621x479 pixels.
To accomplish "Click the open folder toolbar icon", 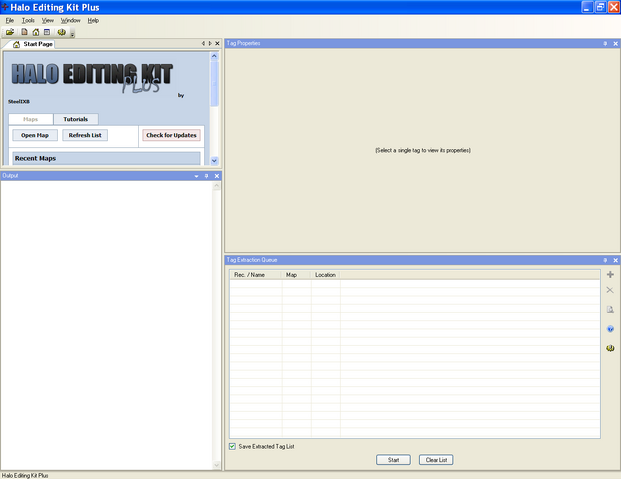I will [10, 32].
